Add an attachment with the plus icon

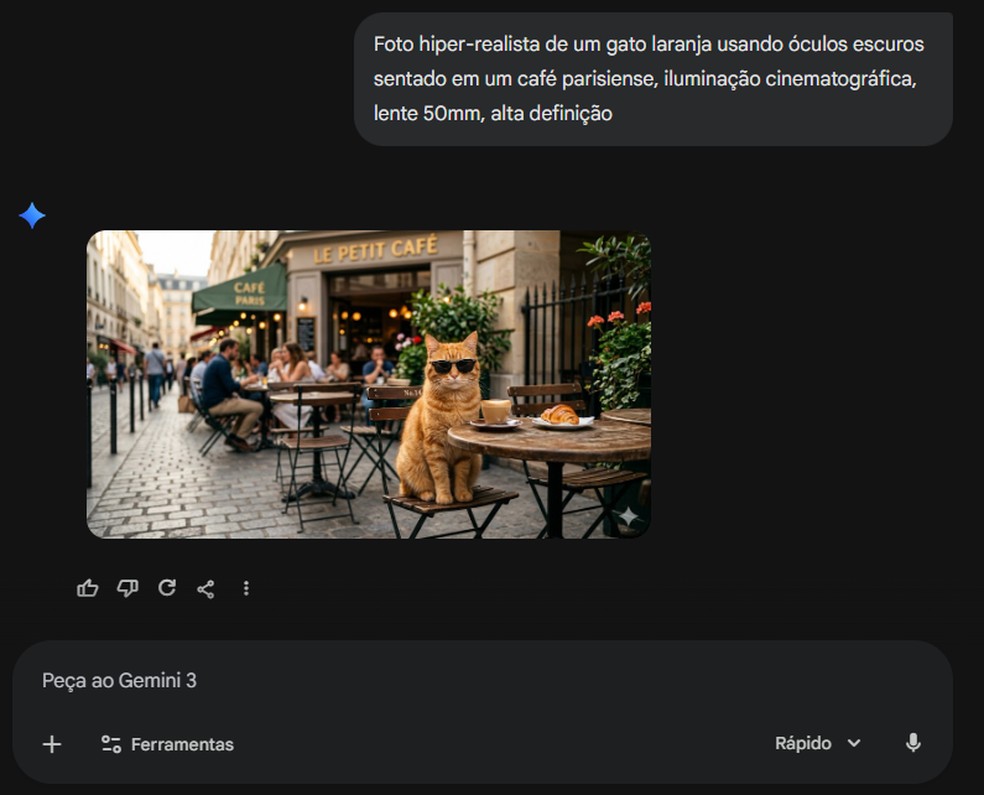click(52, 744)
